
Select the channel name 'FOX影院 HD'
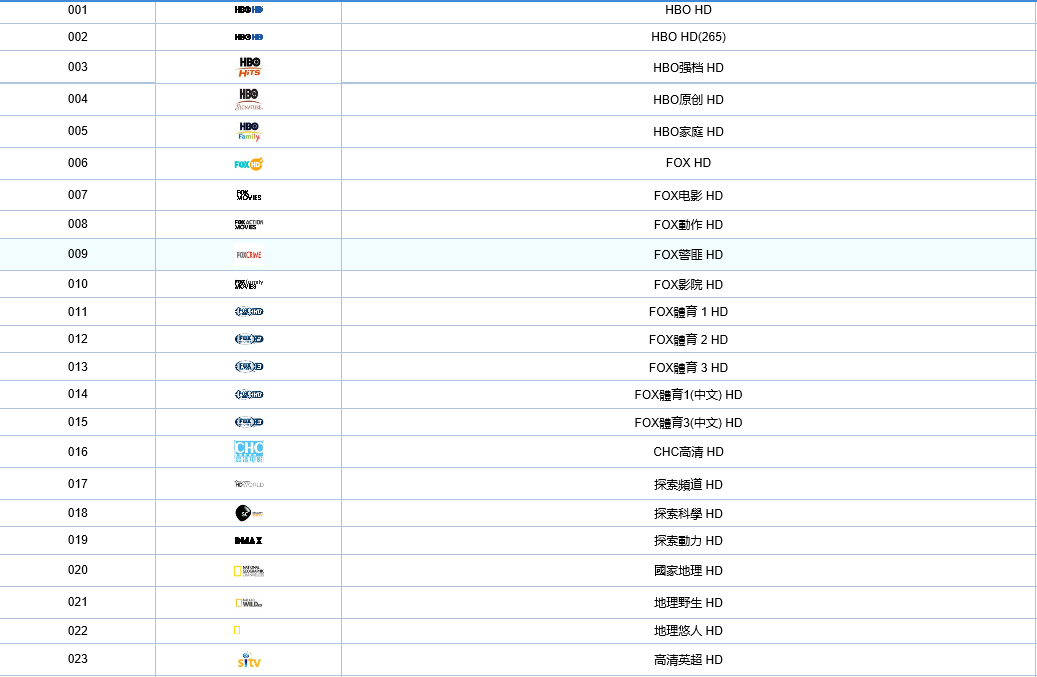pos(688,284)
